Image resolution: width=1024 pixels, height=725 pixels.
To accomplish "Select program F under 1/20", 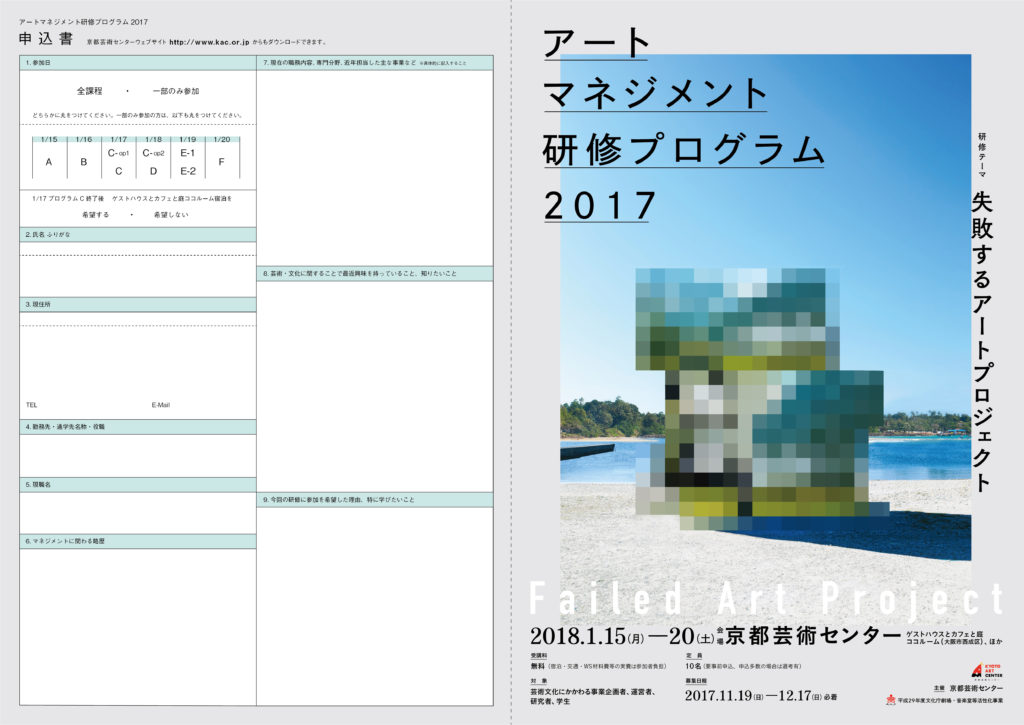I will pyautogui.click(x=221, y=162).
